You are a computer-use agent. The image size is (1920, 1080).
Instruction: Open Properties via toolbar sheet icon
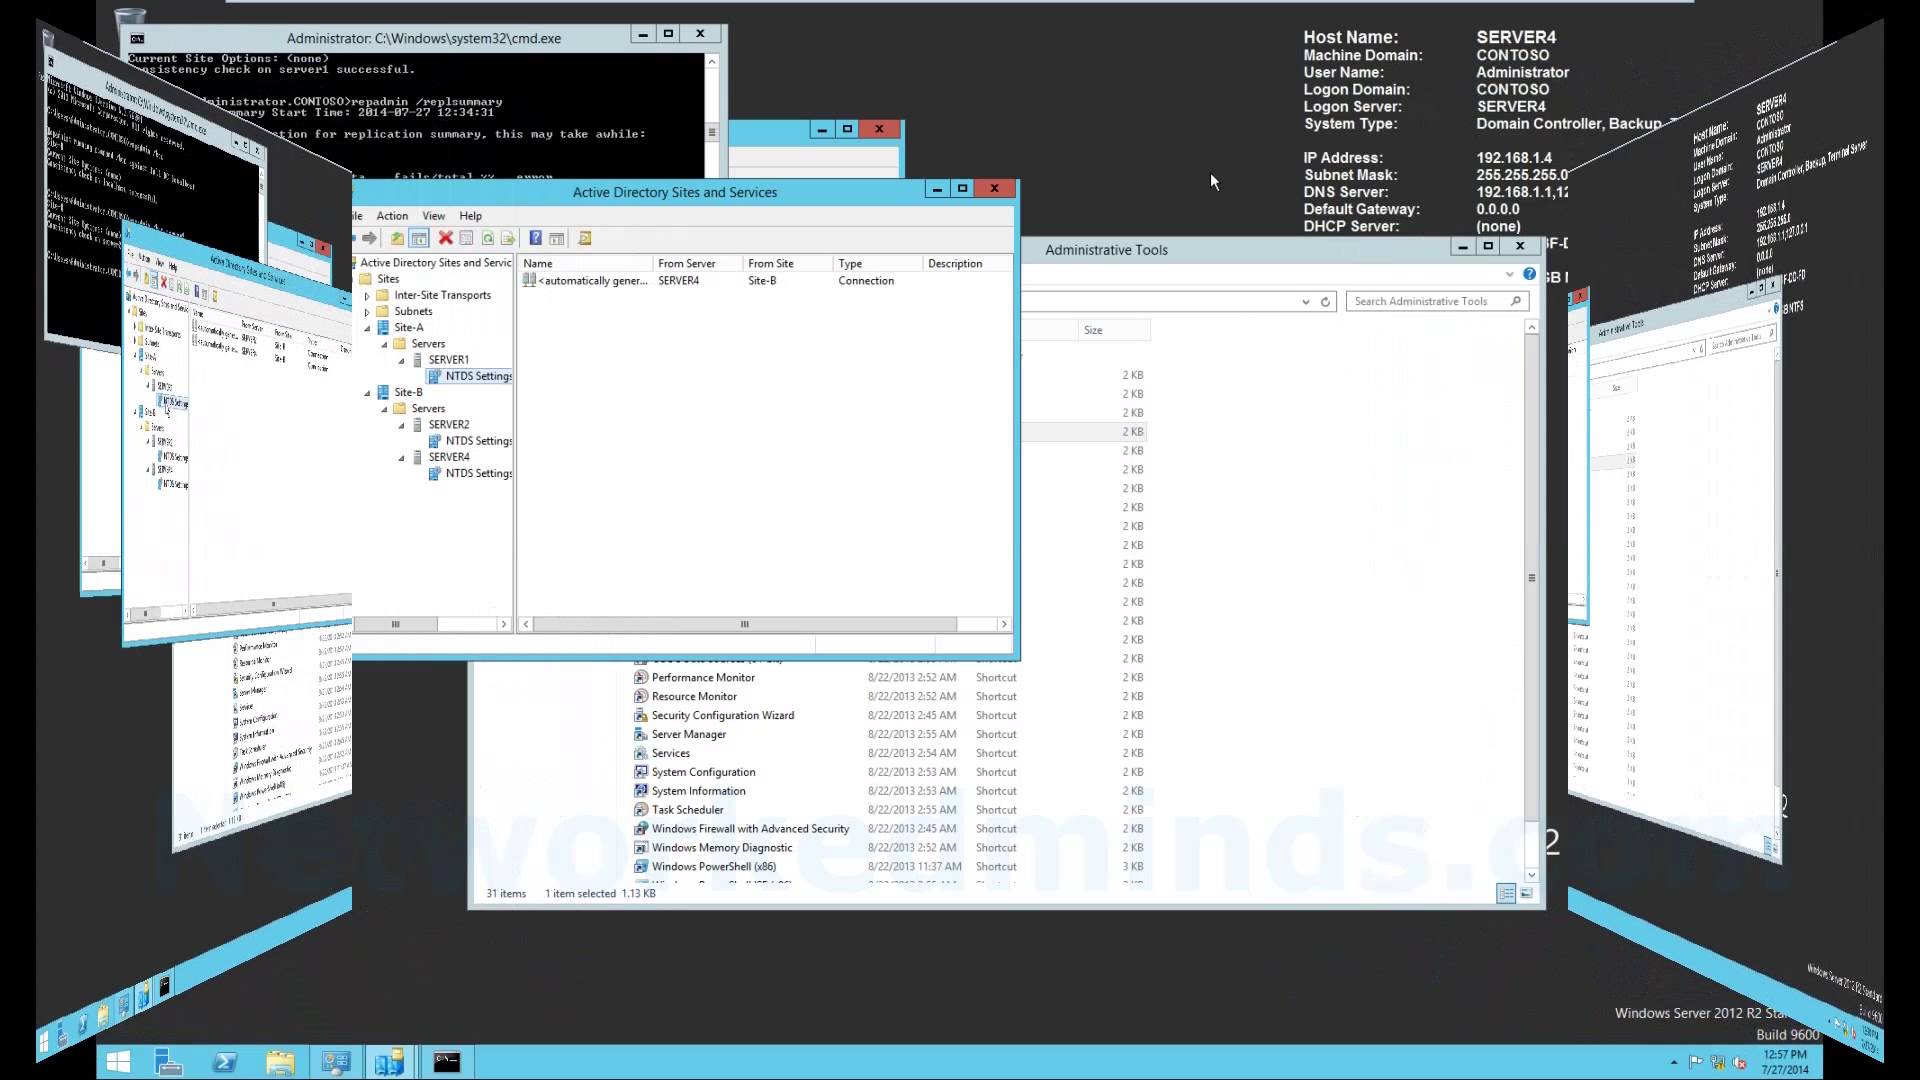(466, 238)
